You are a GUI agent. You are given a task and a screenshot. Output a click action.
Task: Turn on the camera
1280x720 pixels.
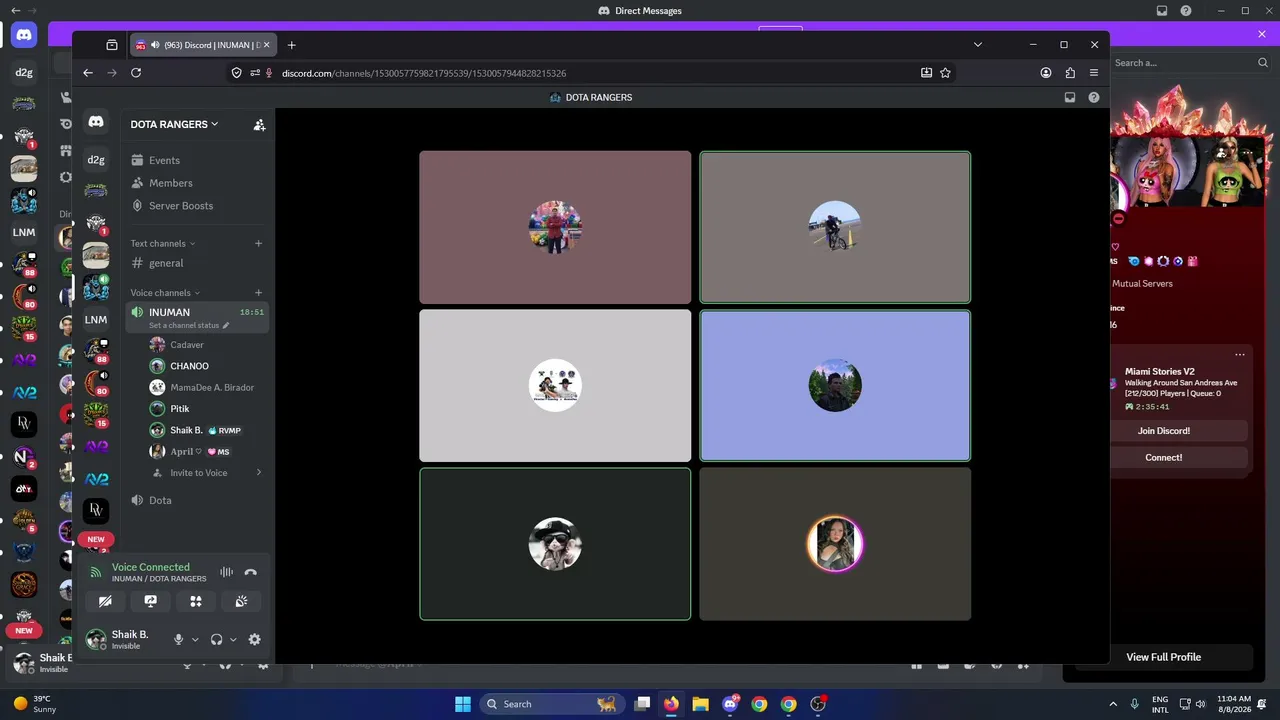(x=105, y=601)
